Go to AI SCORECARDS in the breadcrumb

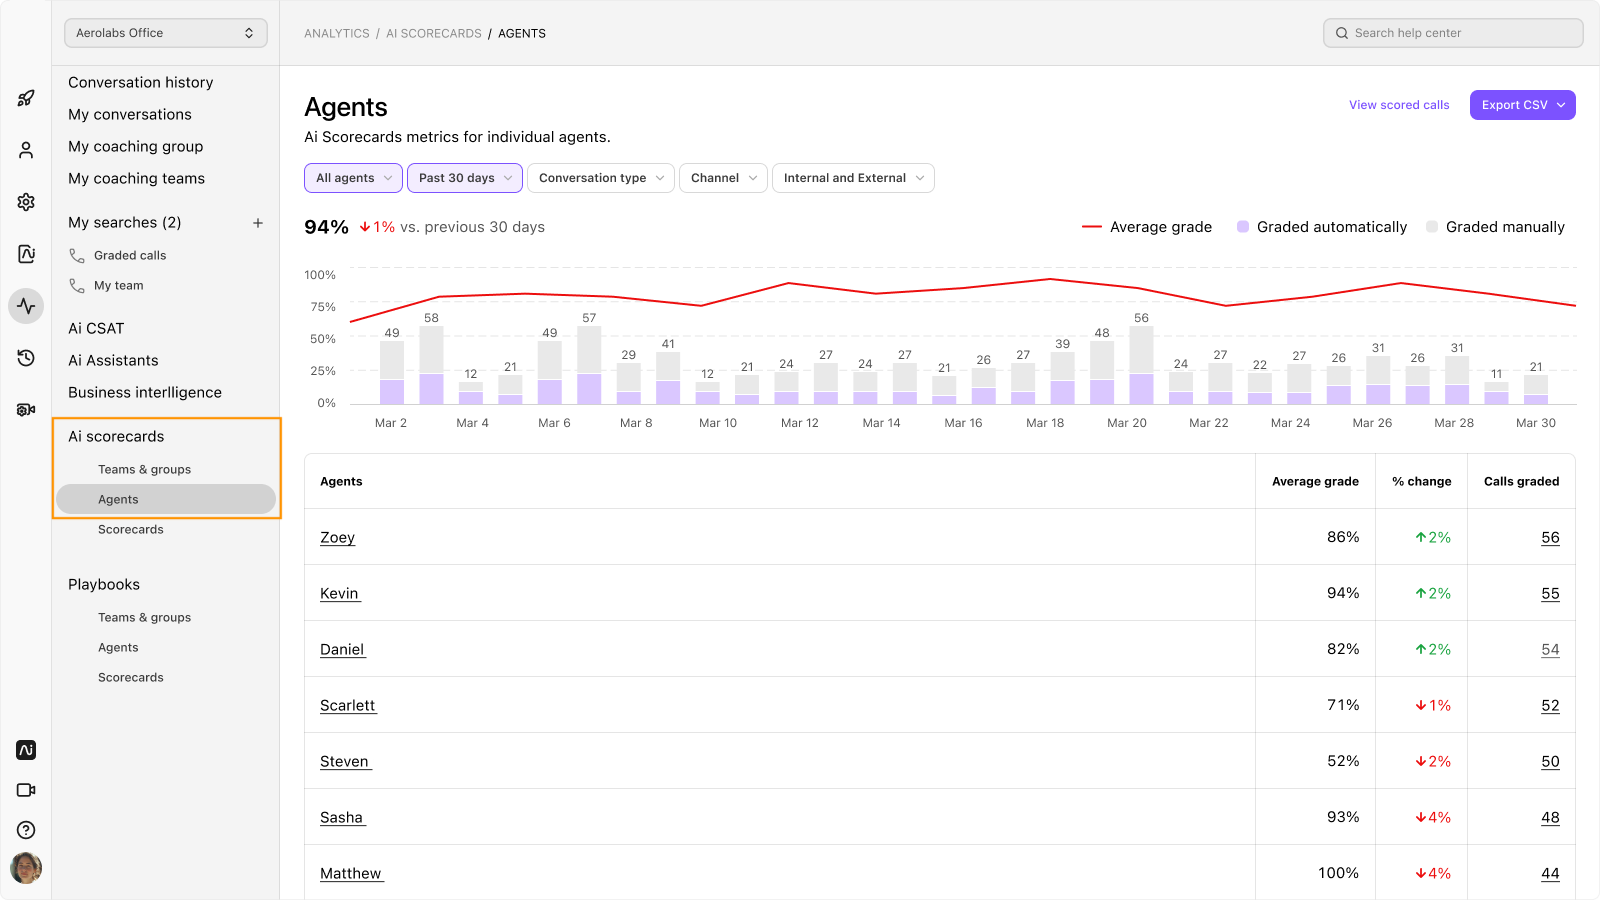[x=434, y=34]
